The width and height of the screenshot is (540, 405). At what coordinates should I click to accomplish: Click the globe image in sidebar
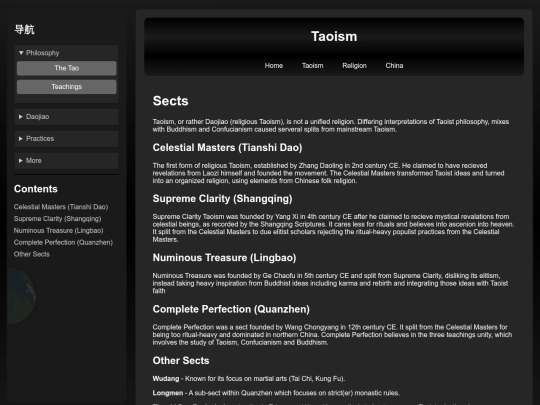(21, 297)
